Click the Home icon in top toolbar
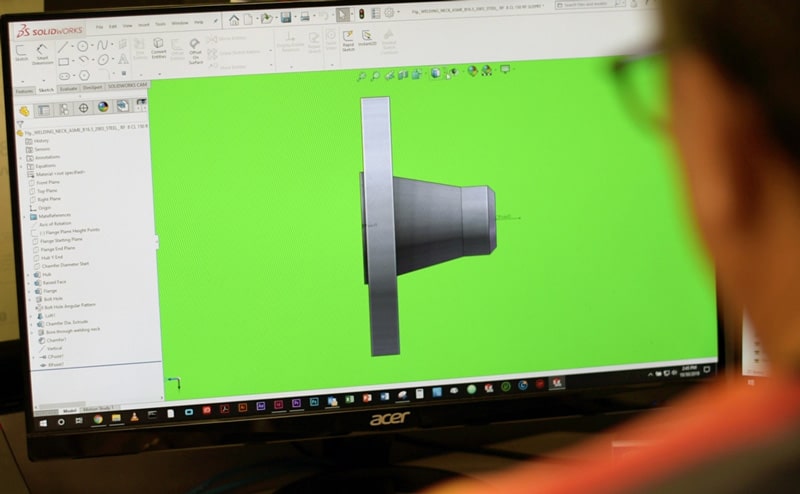Viewport: 800px width, 494px height. coord(234,20)
